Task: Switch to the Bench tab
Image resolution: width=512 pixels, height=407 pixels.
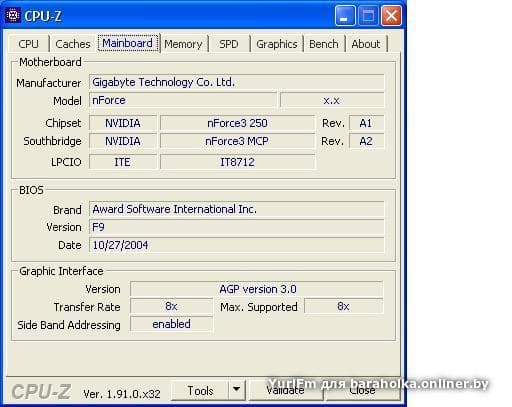Action: pyautogui.click(x=324, y=44)
